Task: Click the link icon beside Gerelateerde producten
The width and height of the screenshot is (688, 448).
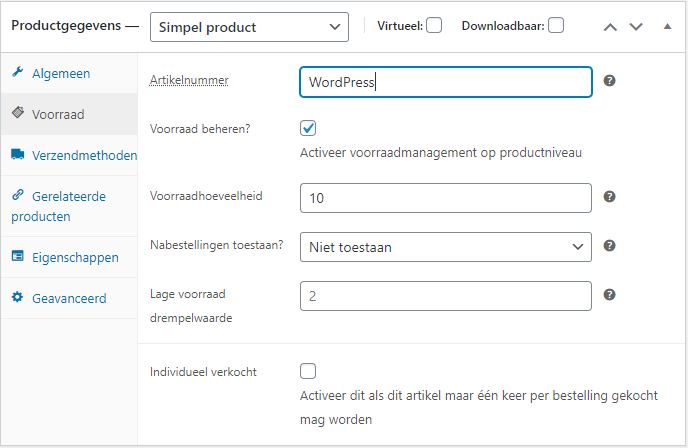Action: click(x=18, y=194)
